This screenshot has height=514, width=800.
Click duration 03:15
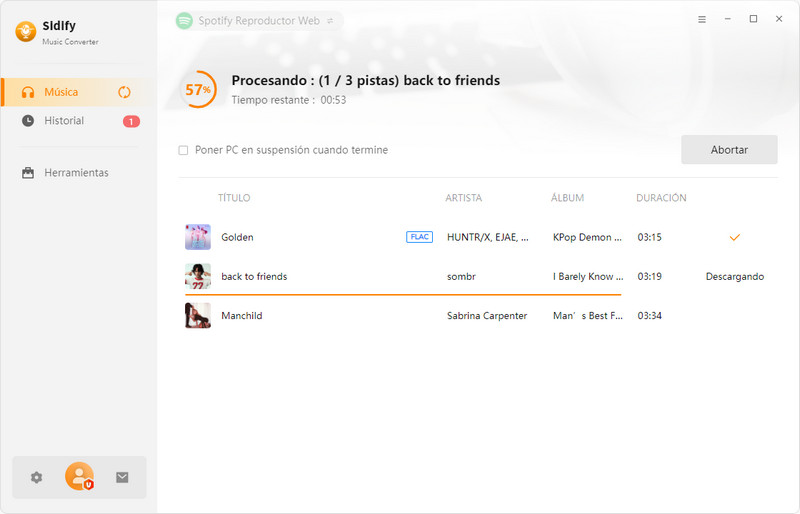[x=649, y=237]
